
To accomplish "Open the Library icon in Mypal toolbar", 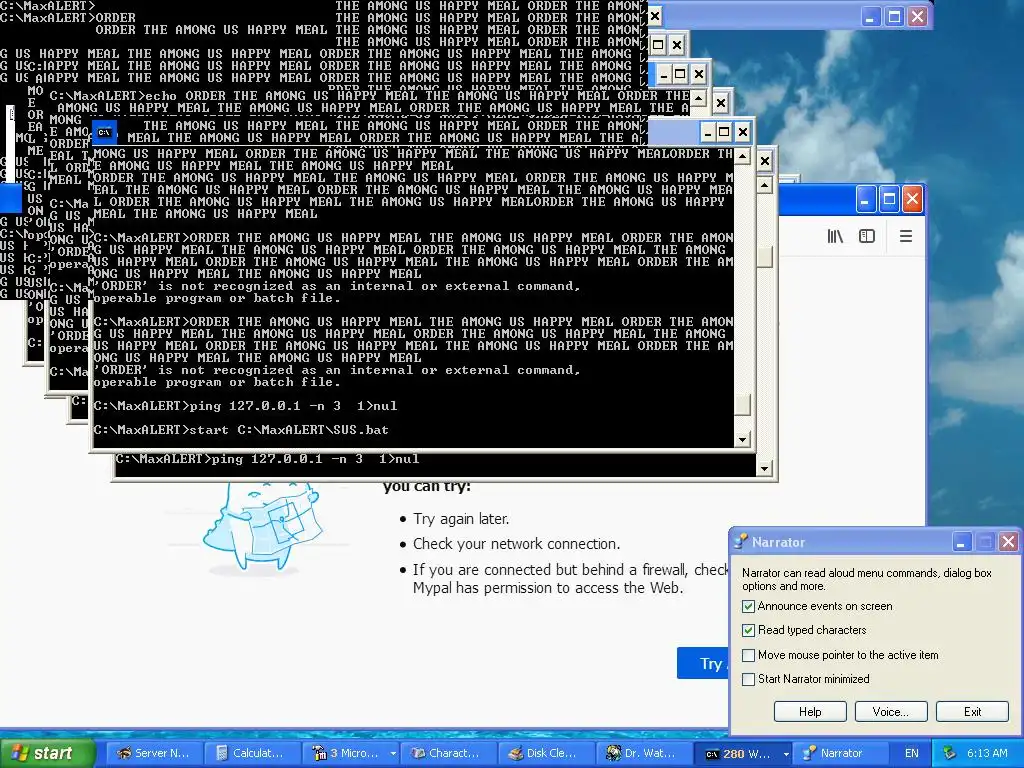I will 835,236.
